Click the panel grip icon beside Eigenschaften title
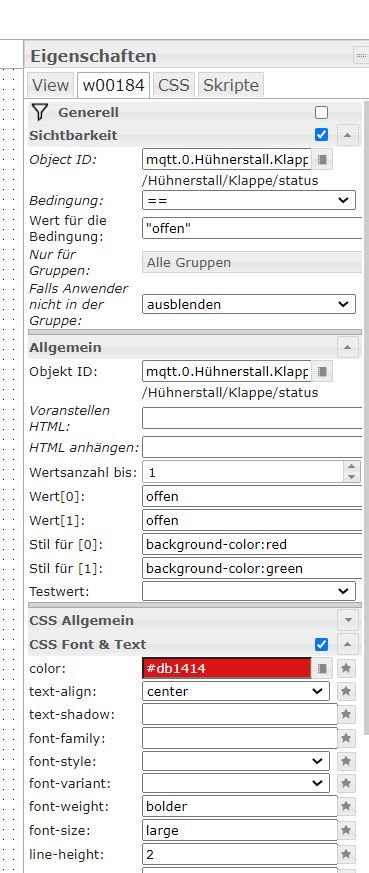 pyautogui.click(x=361, y=56)
